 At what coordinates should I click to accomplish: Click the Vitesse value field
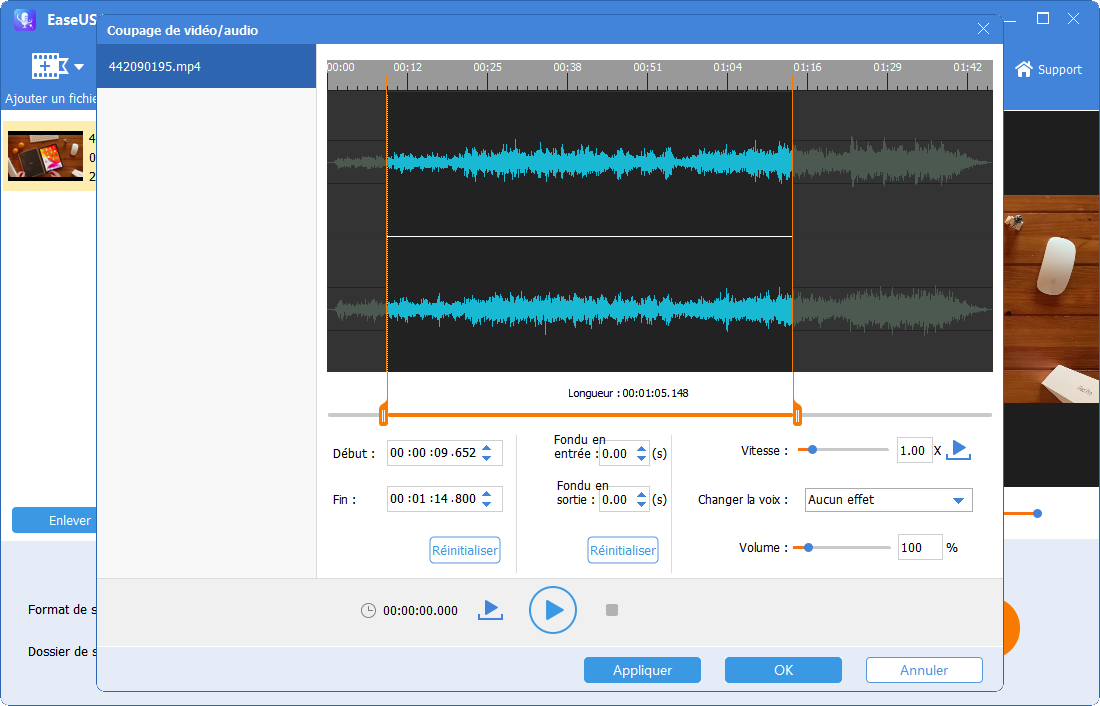pyautogui.click(x=914, y=451)
